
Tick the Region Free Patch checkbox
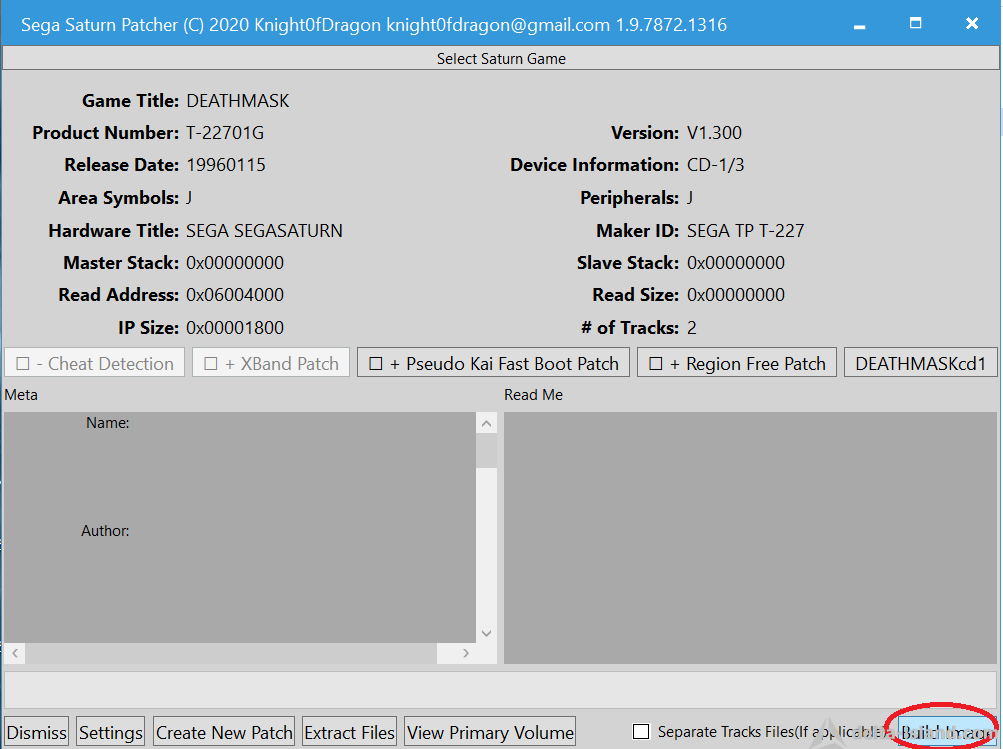656,364
